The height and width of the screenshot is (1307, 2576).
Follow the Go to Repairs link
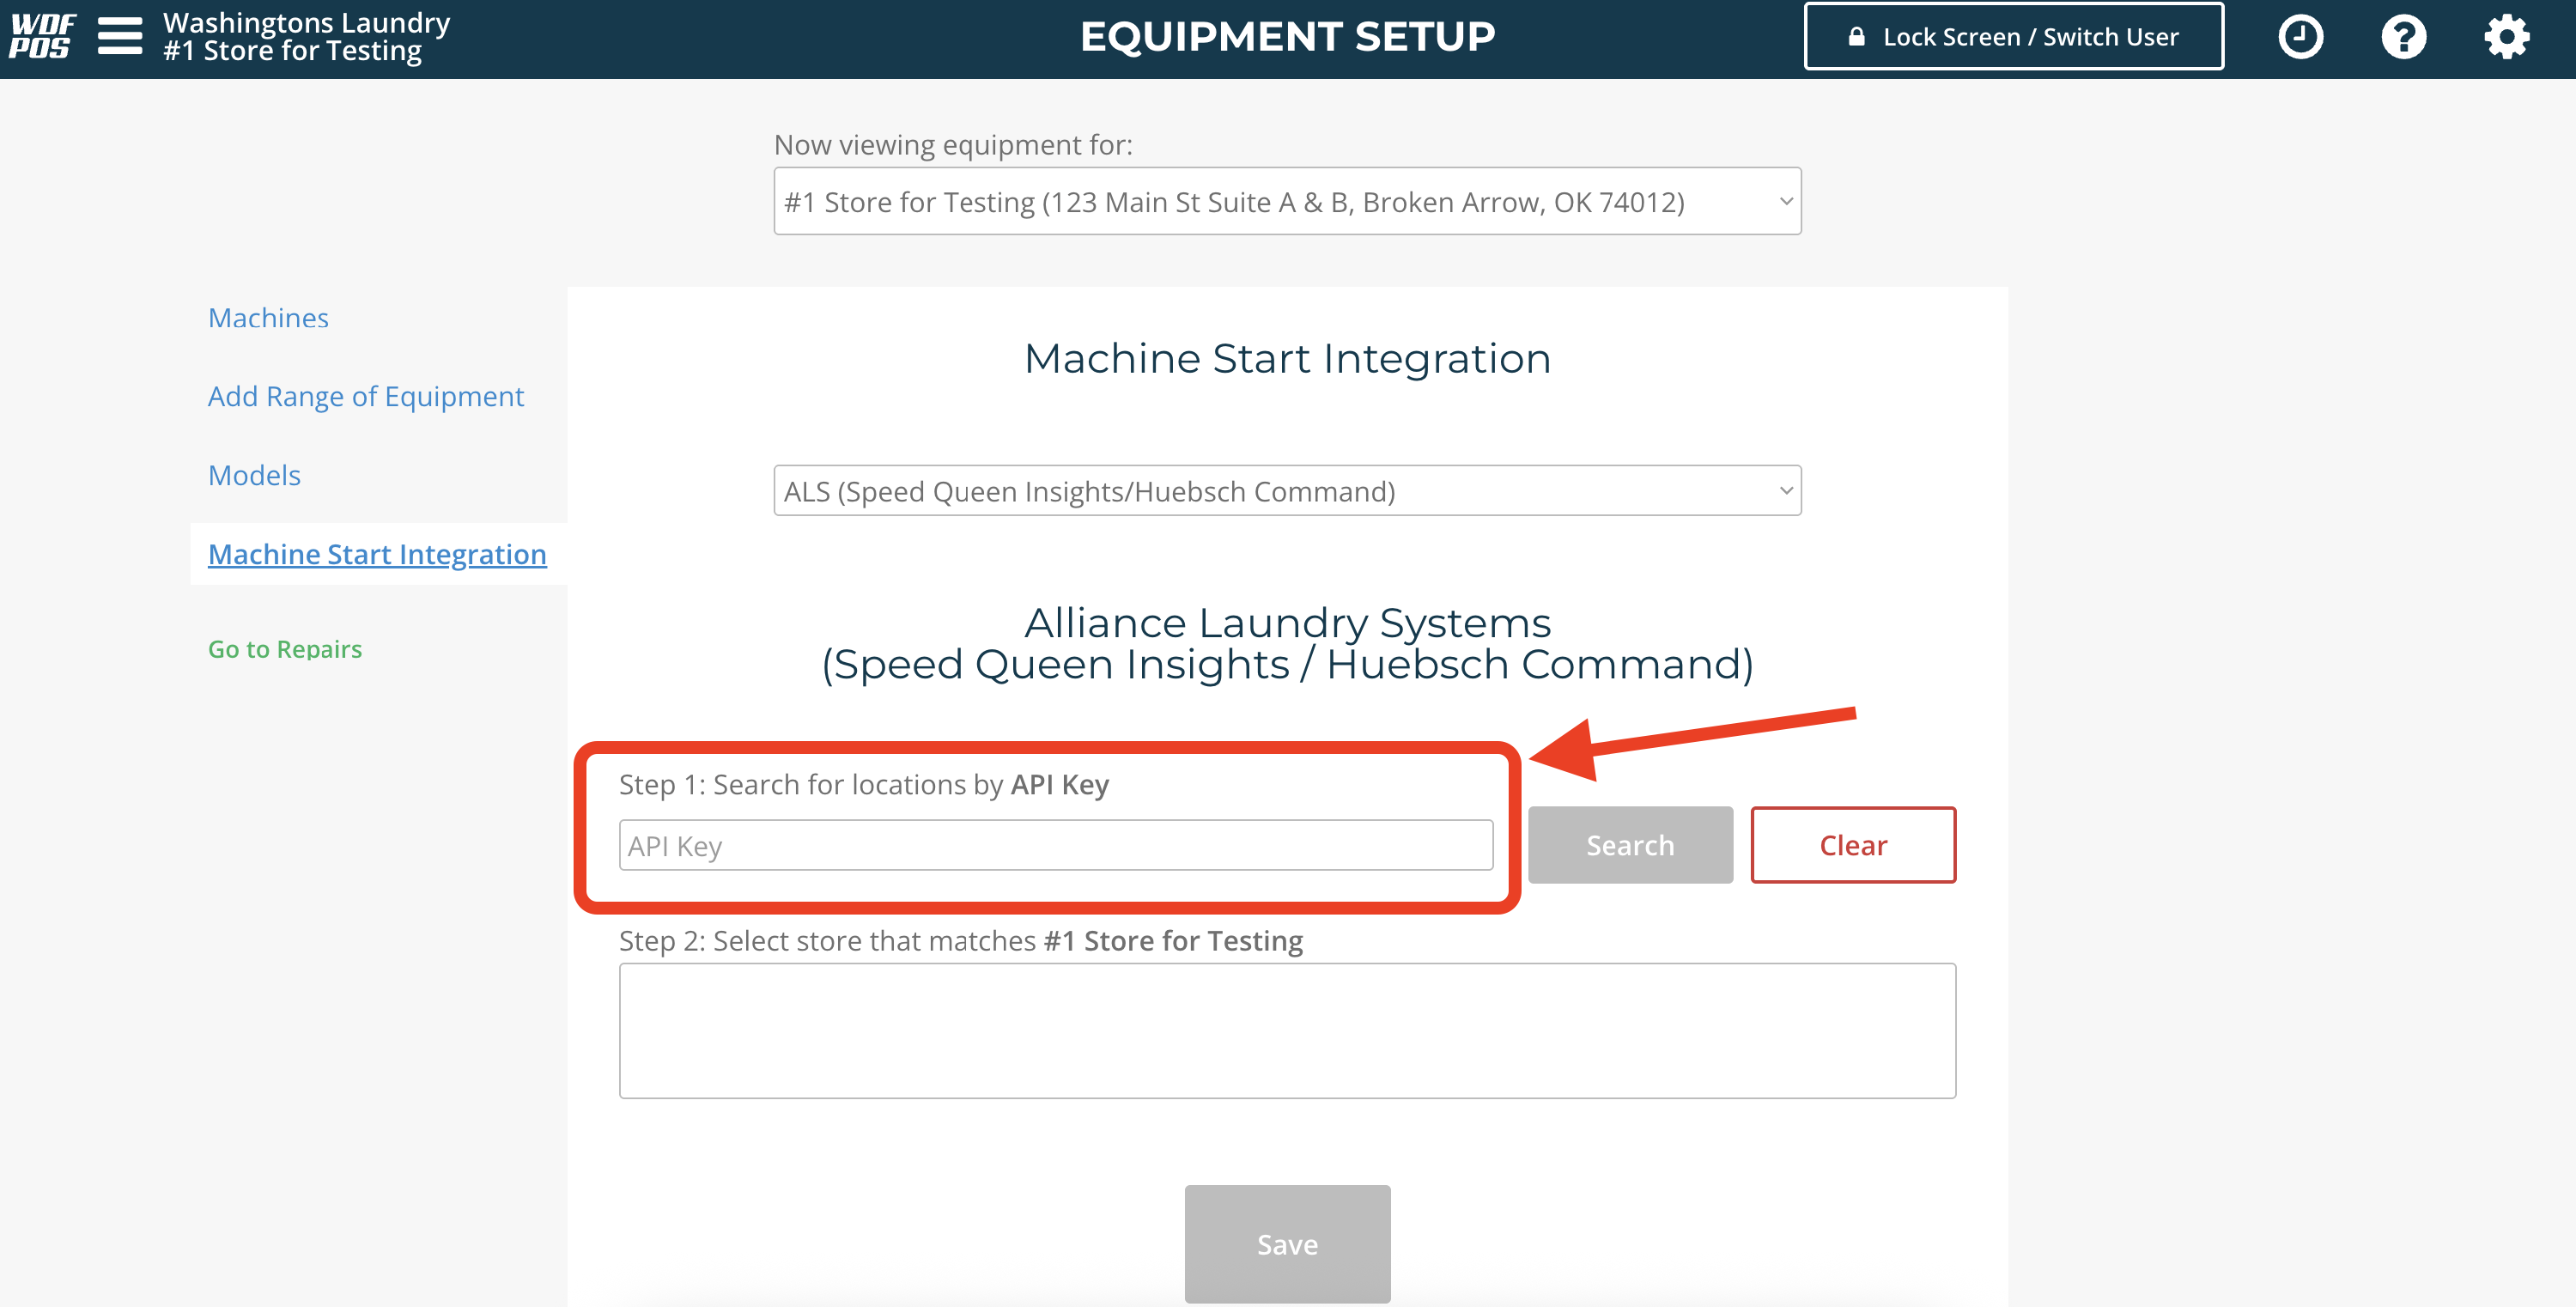point(284,649)
